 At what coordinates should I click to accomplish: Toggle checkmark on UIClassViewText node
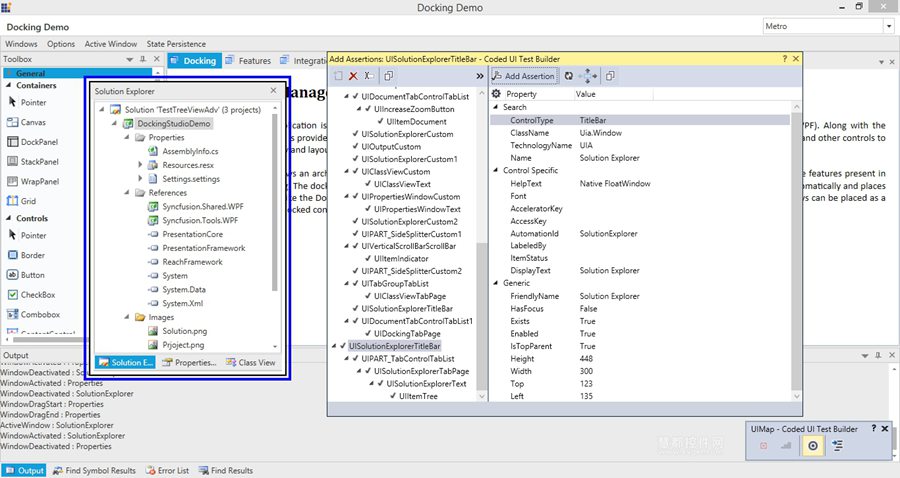(x=368, y=184)
